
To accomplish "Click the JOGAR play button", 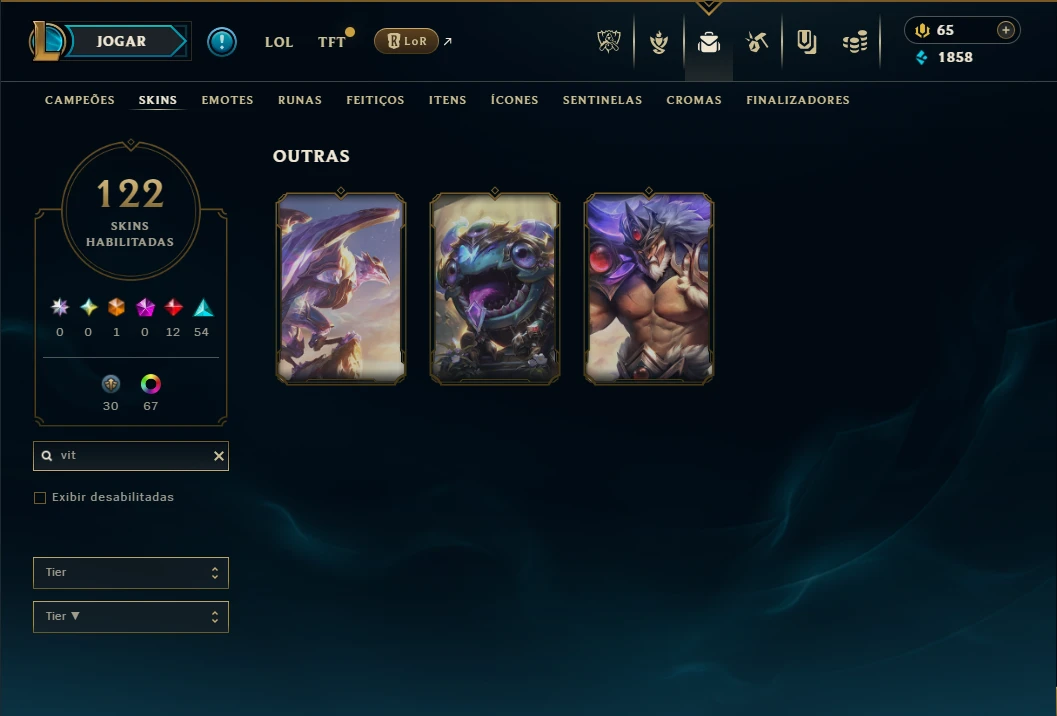I will 121,41.
